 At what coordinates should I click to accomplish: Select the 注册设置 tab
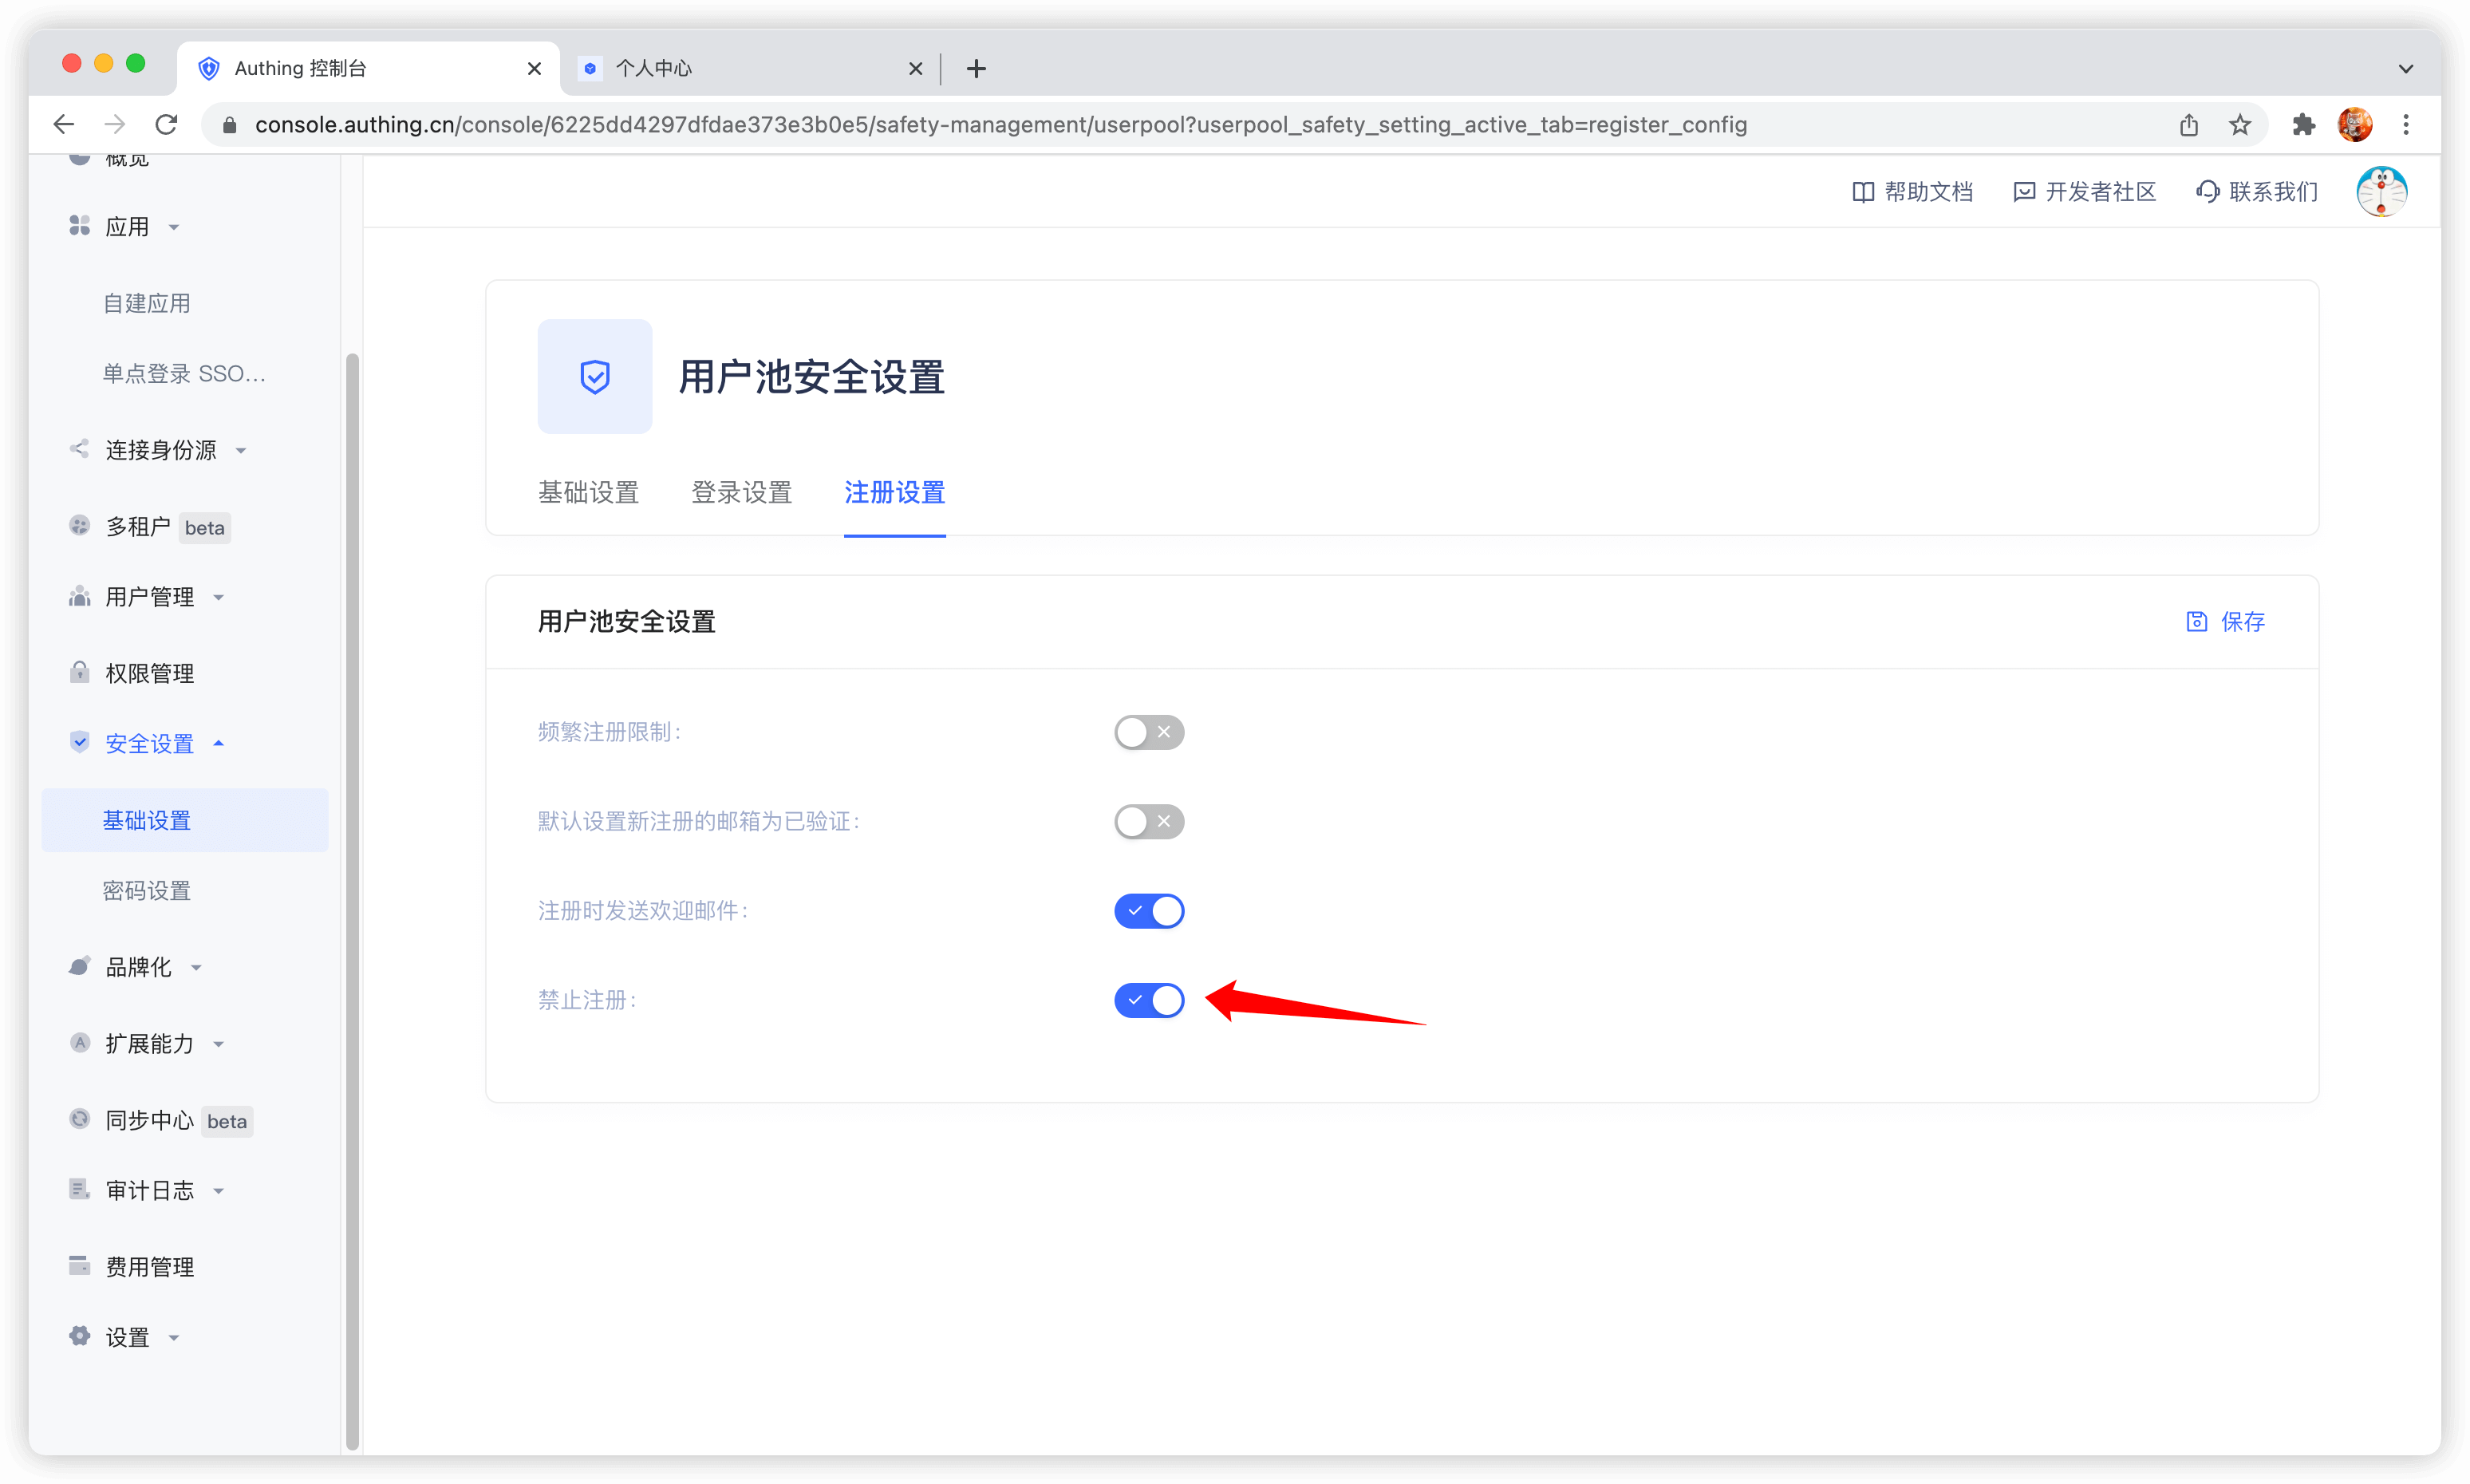tap(894, 492)
